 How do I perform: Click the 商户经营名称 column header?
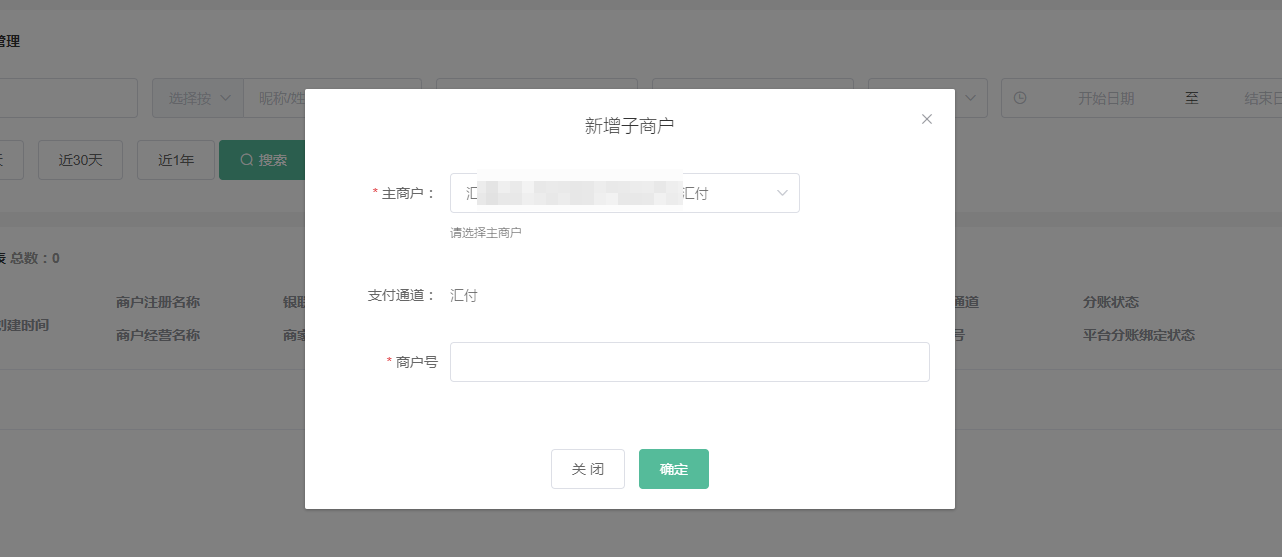tap(158, 335)
